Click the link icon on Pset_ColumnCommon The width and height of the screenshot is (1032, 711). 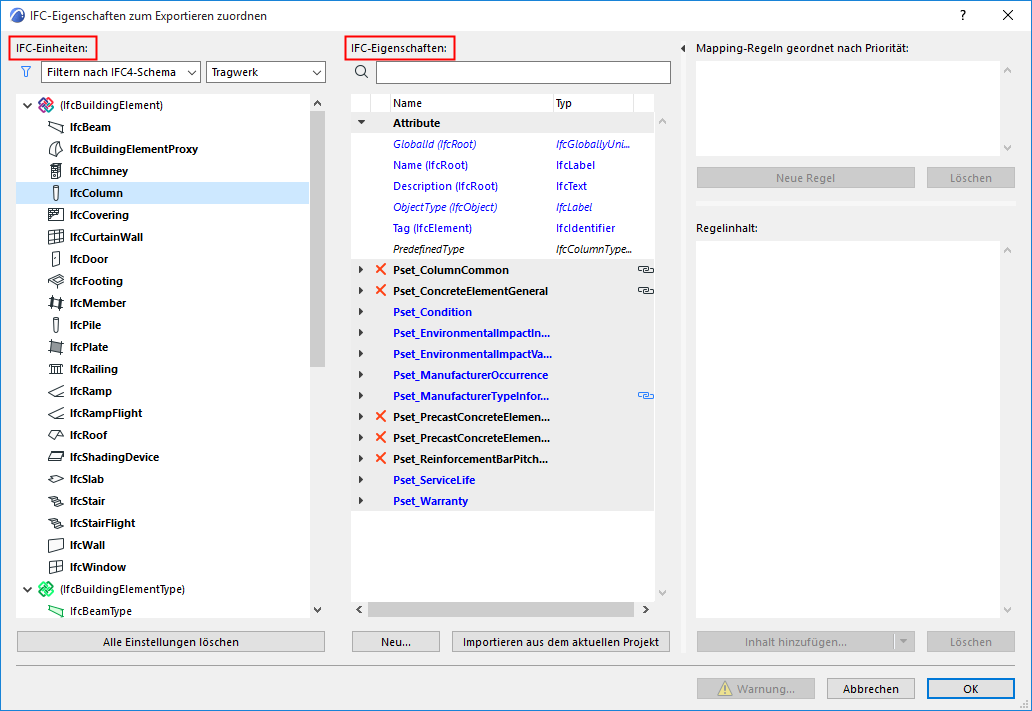[646, 269]
